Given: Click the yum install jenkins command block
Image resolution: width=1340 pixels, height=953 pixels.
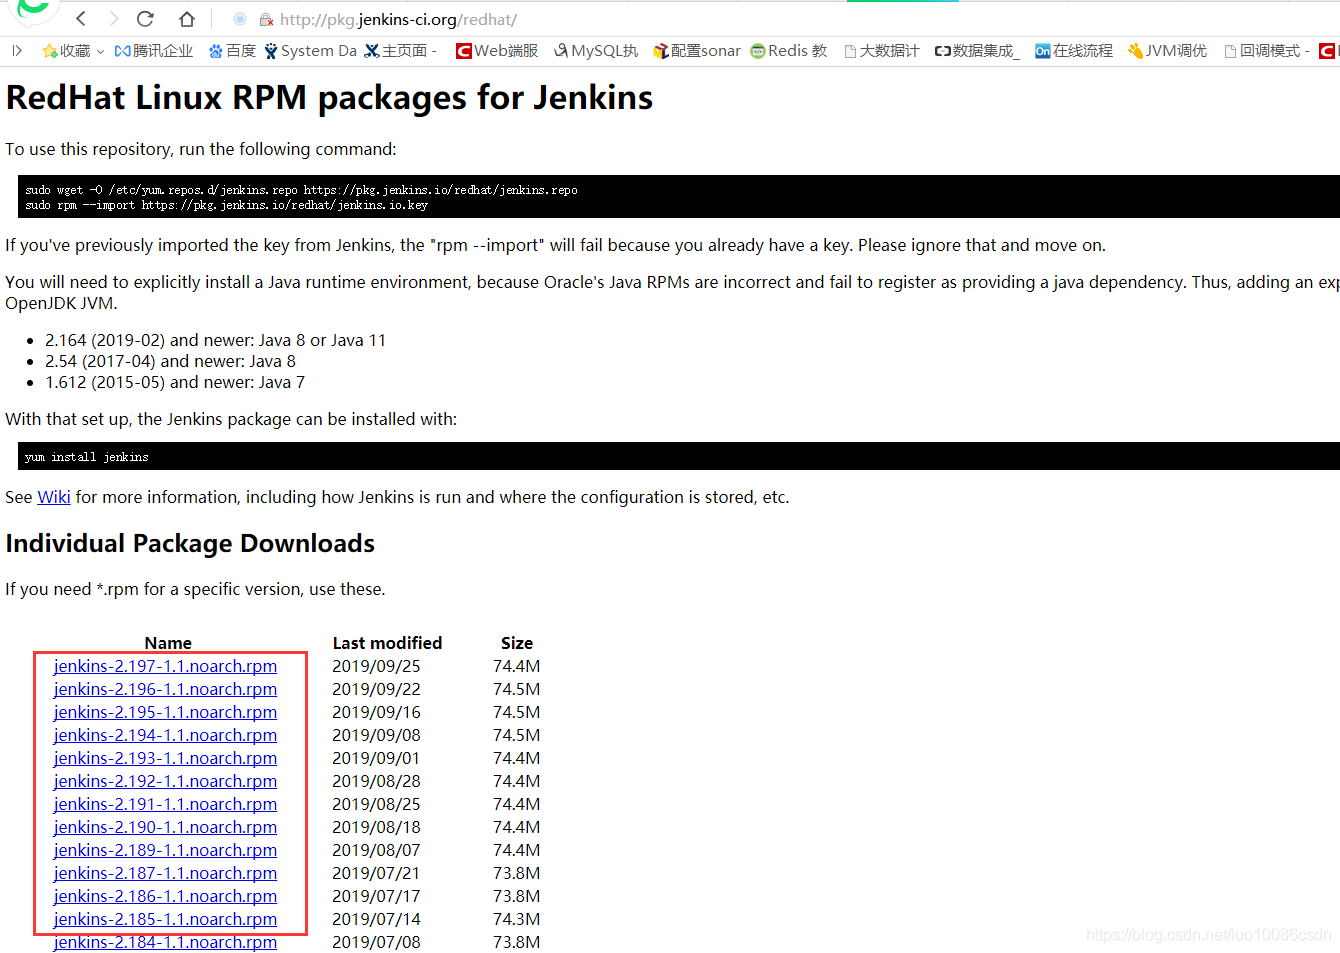Looking at the screenshot, I should [x=679, y=456].
